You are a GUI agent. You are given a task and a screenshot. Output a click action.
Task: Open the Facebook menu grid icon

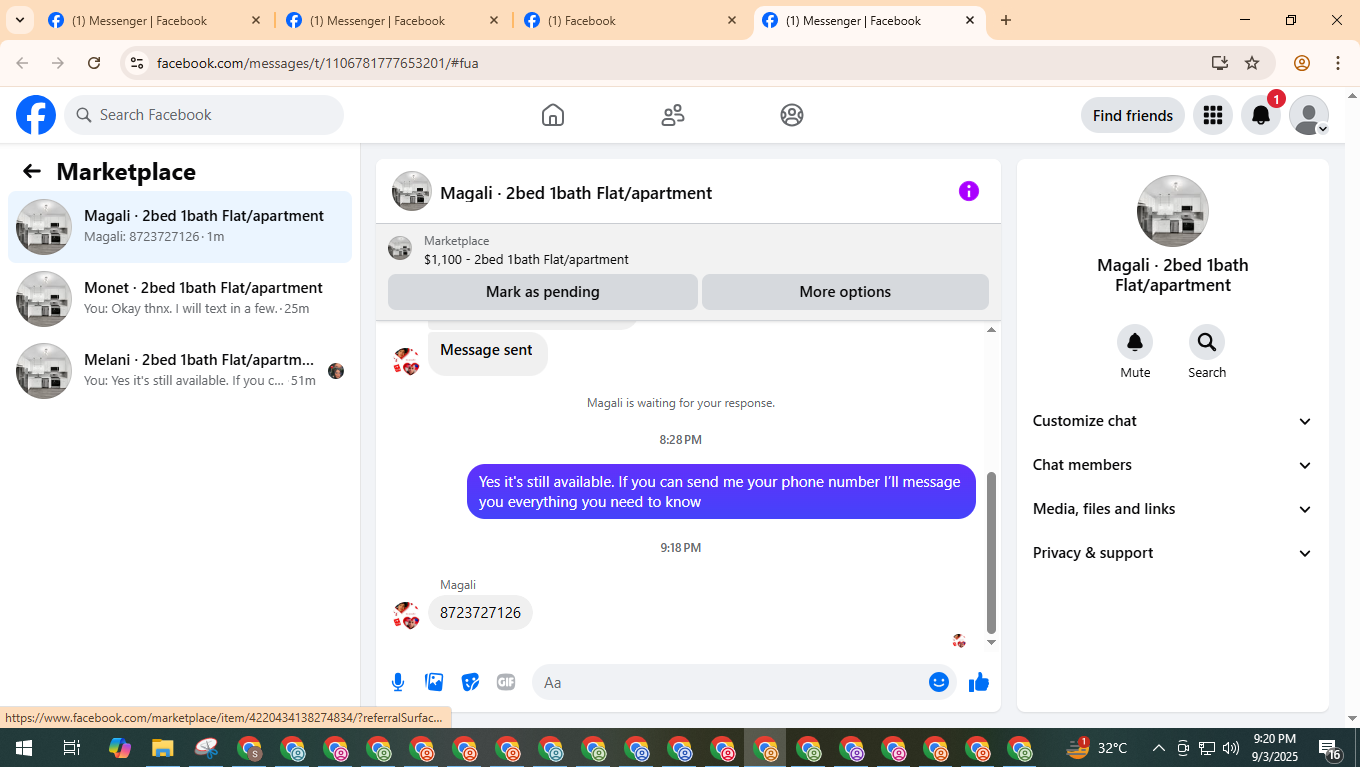pos(1213,115)
